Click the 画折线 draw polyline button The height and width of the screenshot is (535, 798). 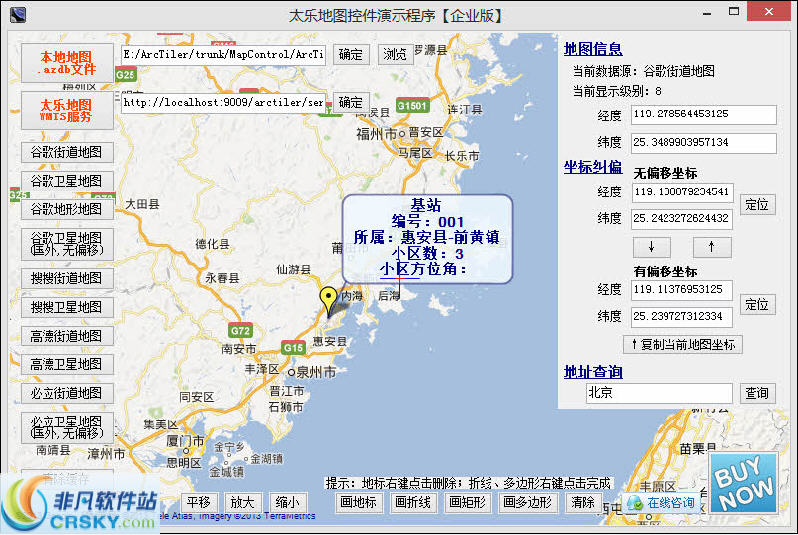(x=413, y=502)
